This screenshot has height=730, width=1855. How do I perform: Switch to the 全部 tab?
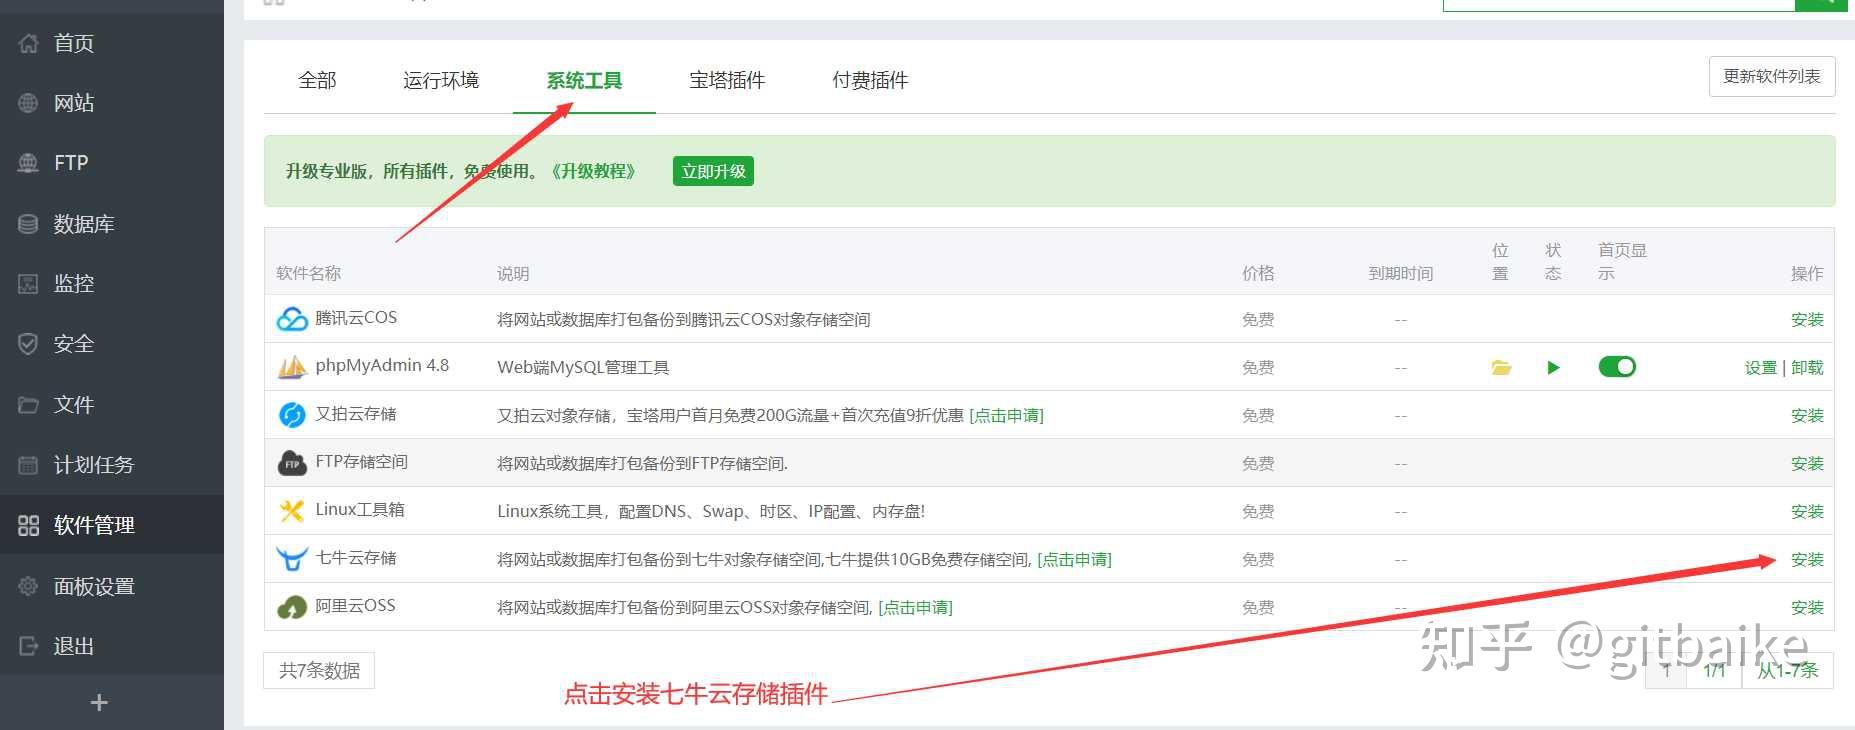tap(317, 80)
